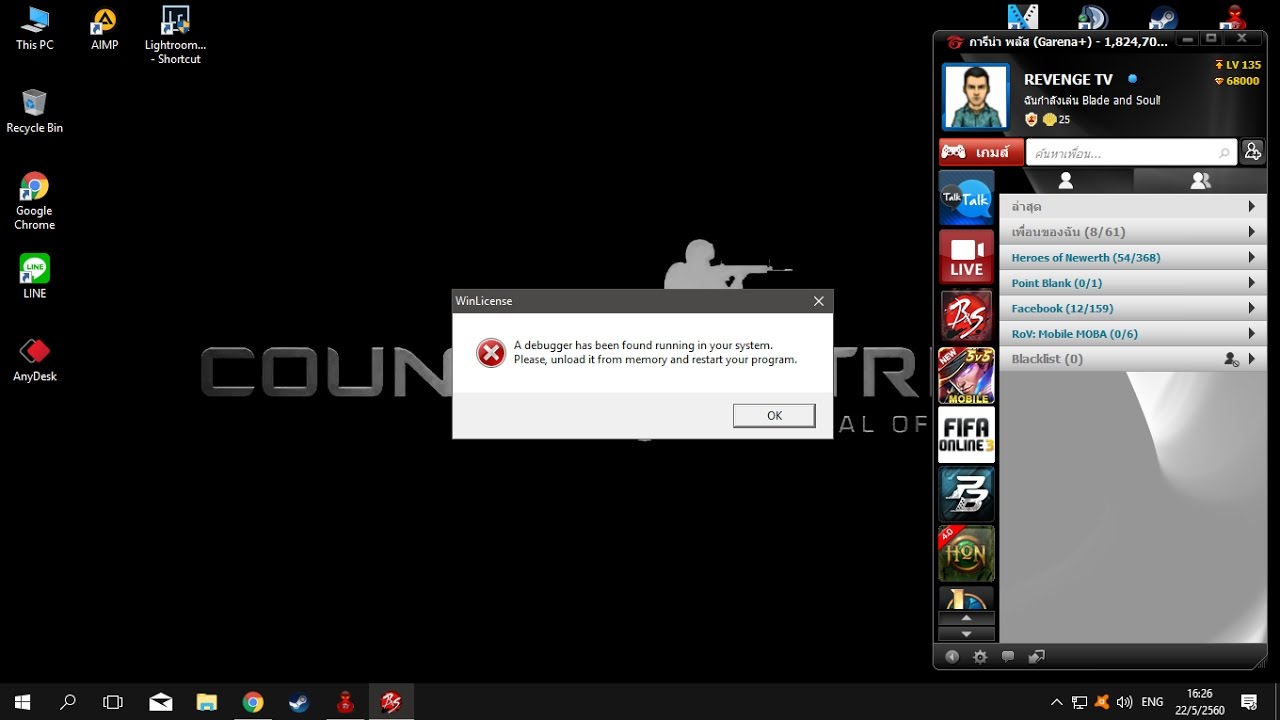The width and height of the screenshot is (1280, 720).
Task: Switch to the single-person friends tab
Action: 1066,180
